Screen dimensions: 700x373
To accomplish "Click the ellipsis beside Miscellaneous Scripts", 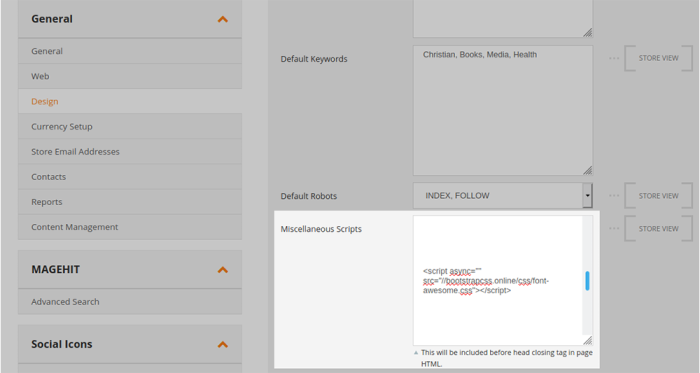I will [x=614, y=229].
